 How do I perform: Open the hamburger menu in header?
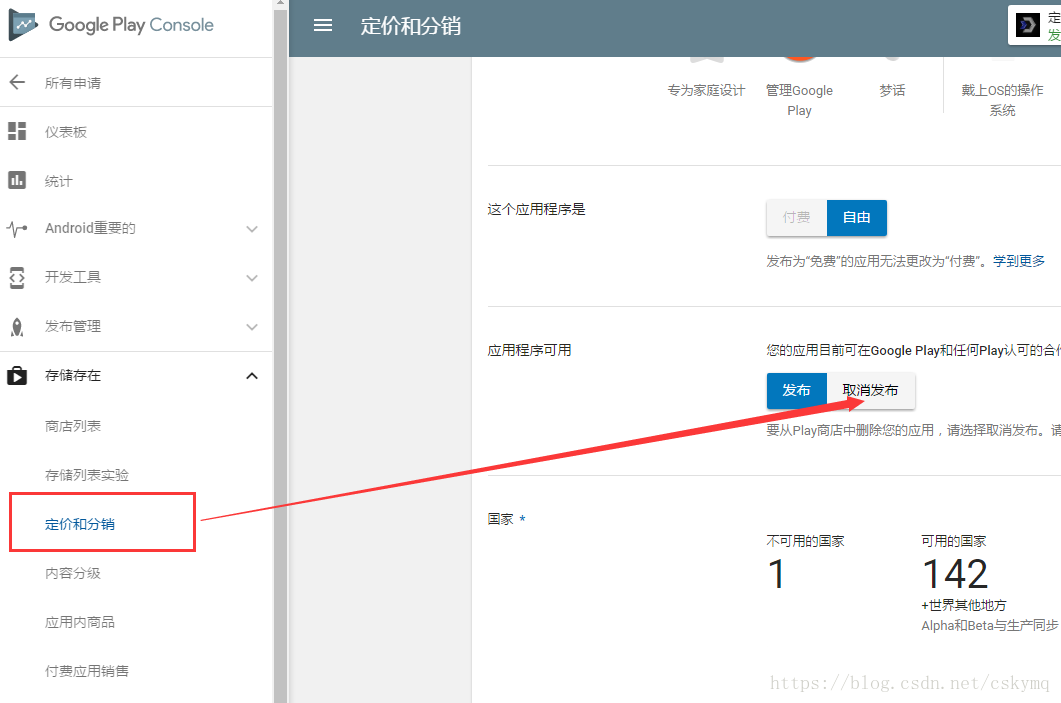click(x=323, y=26)
